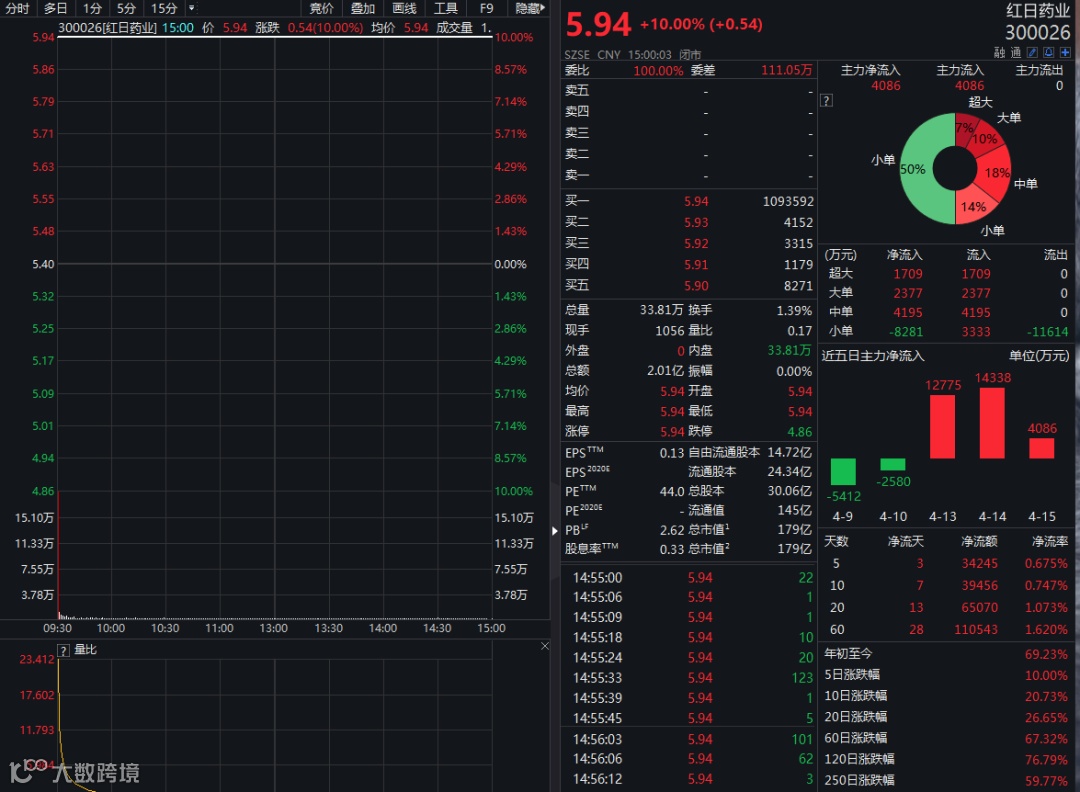Click the 跌停 limit-down price 4.86
The height and width of the screenshot is (792, 1080).
pyautogui.click(x=800, y=432)
